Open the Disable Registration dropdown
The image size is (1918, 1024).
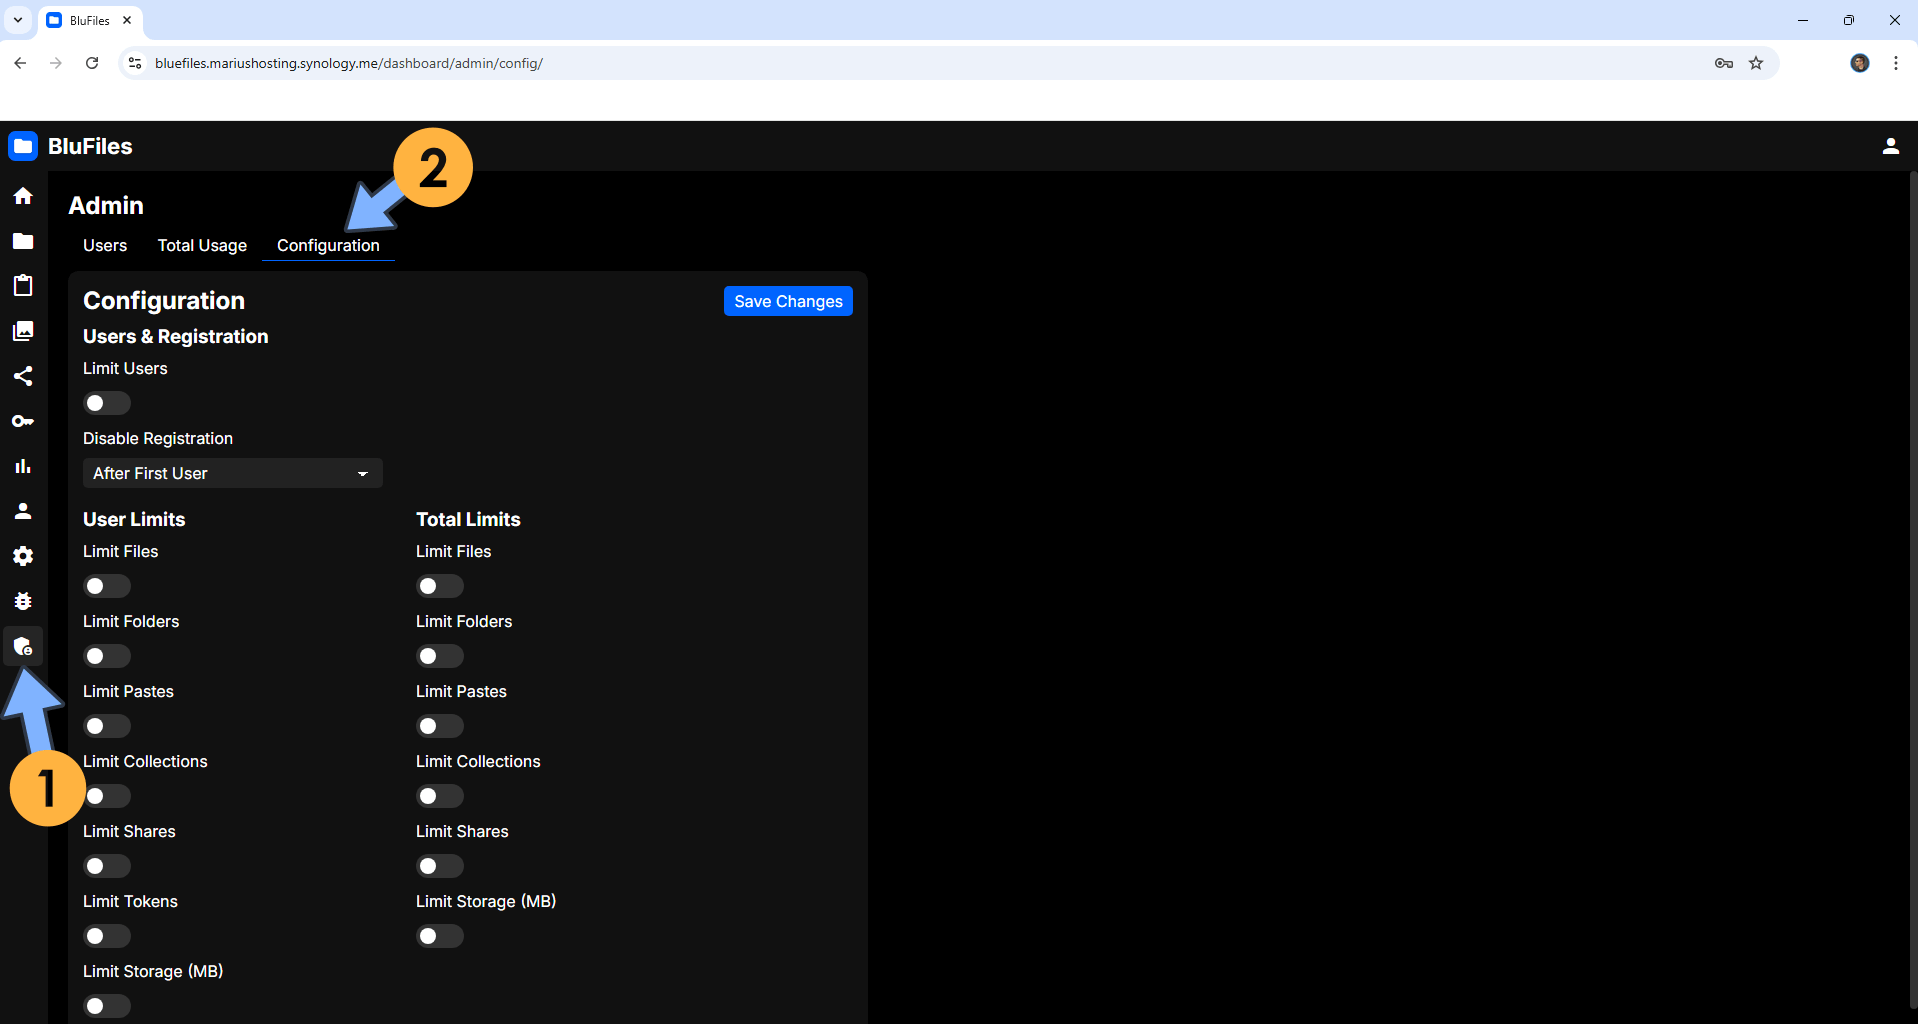(232, 473)
